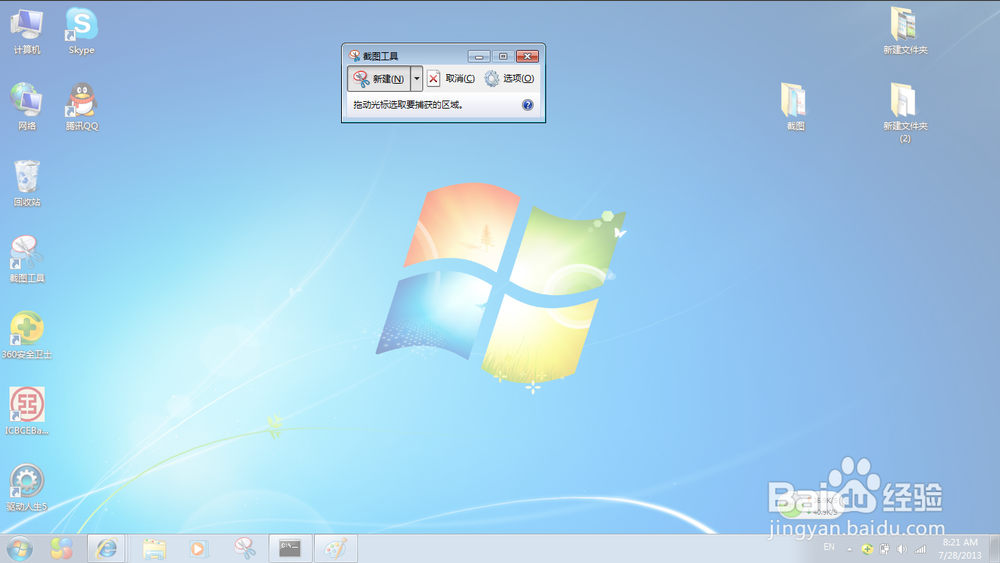Open Windows Explorer from the taskbar

point(154,549)
